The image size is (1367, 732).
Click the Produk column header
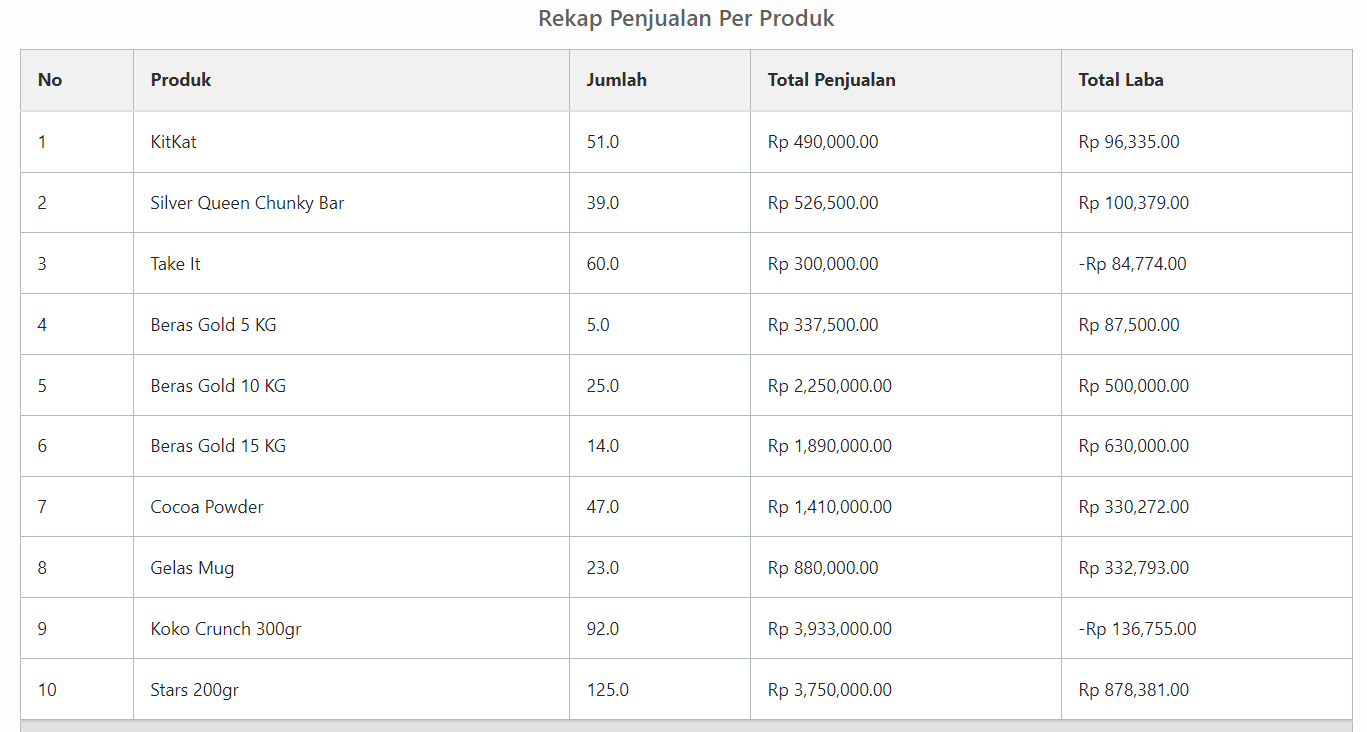[181, 80]
